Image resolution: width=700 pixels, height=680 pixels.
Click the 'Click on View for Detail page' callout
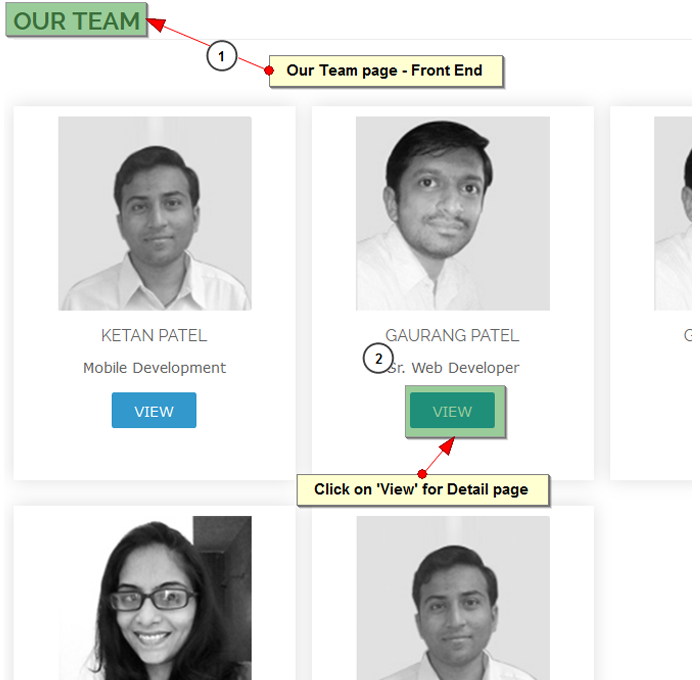(423, 490)
